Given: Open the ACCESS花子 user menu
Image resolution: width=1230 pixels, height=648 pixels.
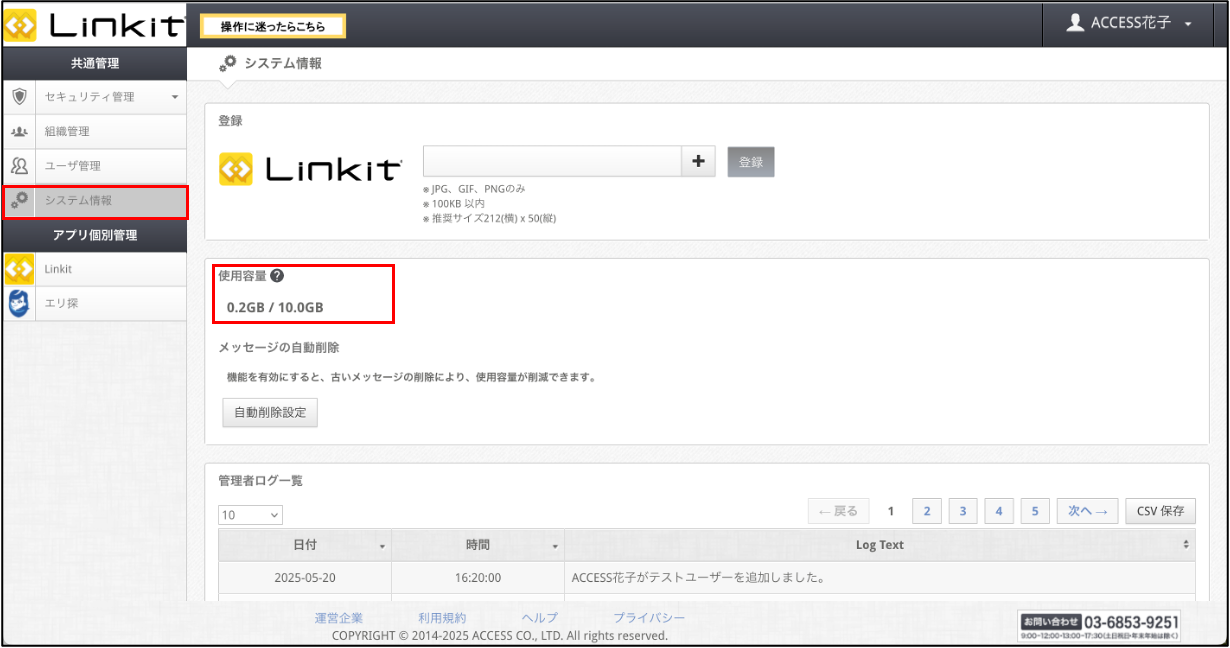Looking at the screenshot, I should coord(1129,23).
